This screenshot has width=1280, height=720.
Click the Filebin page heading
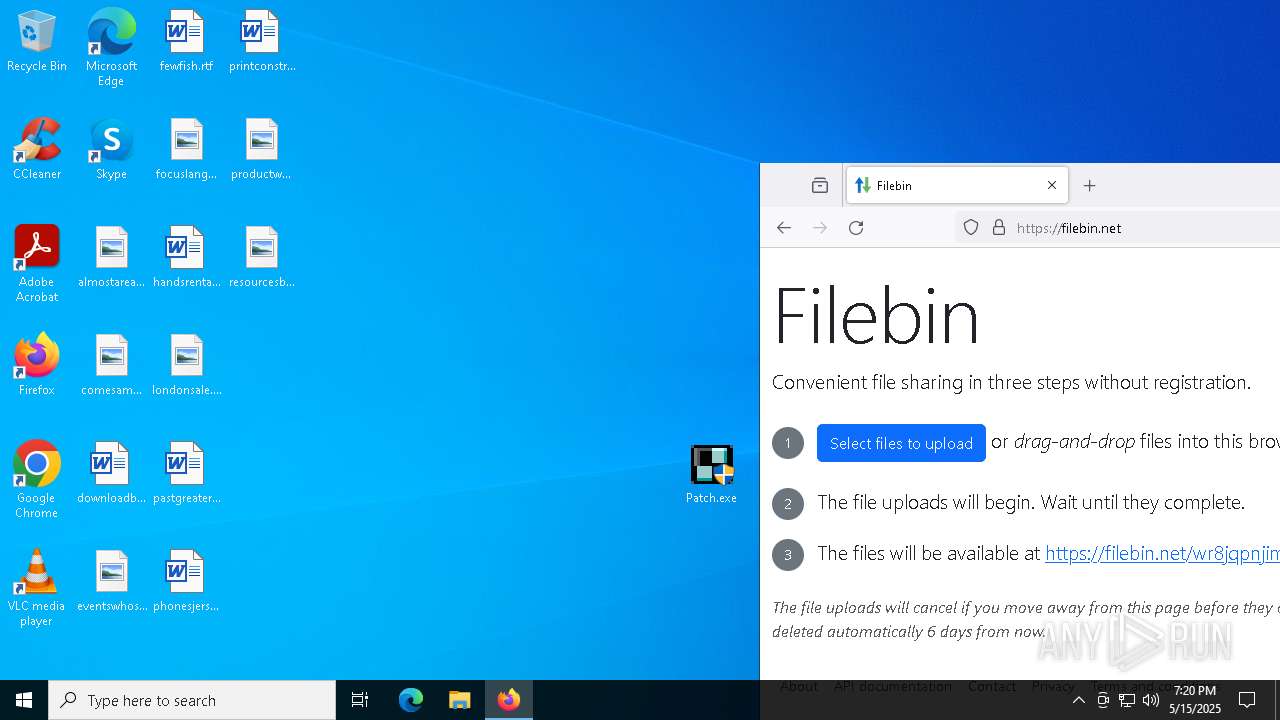tap(876, 314)
